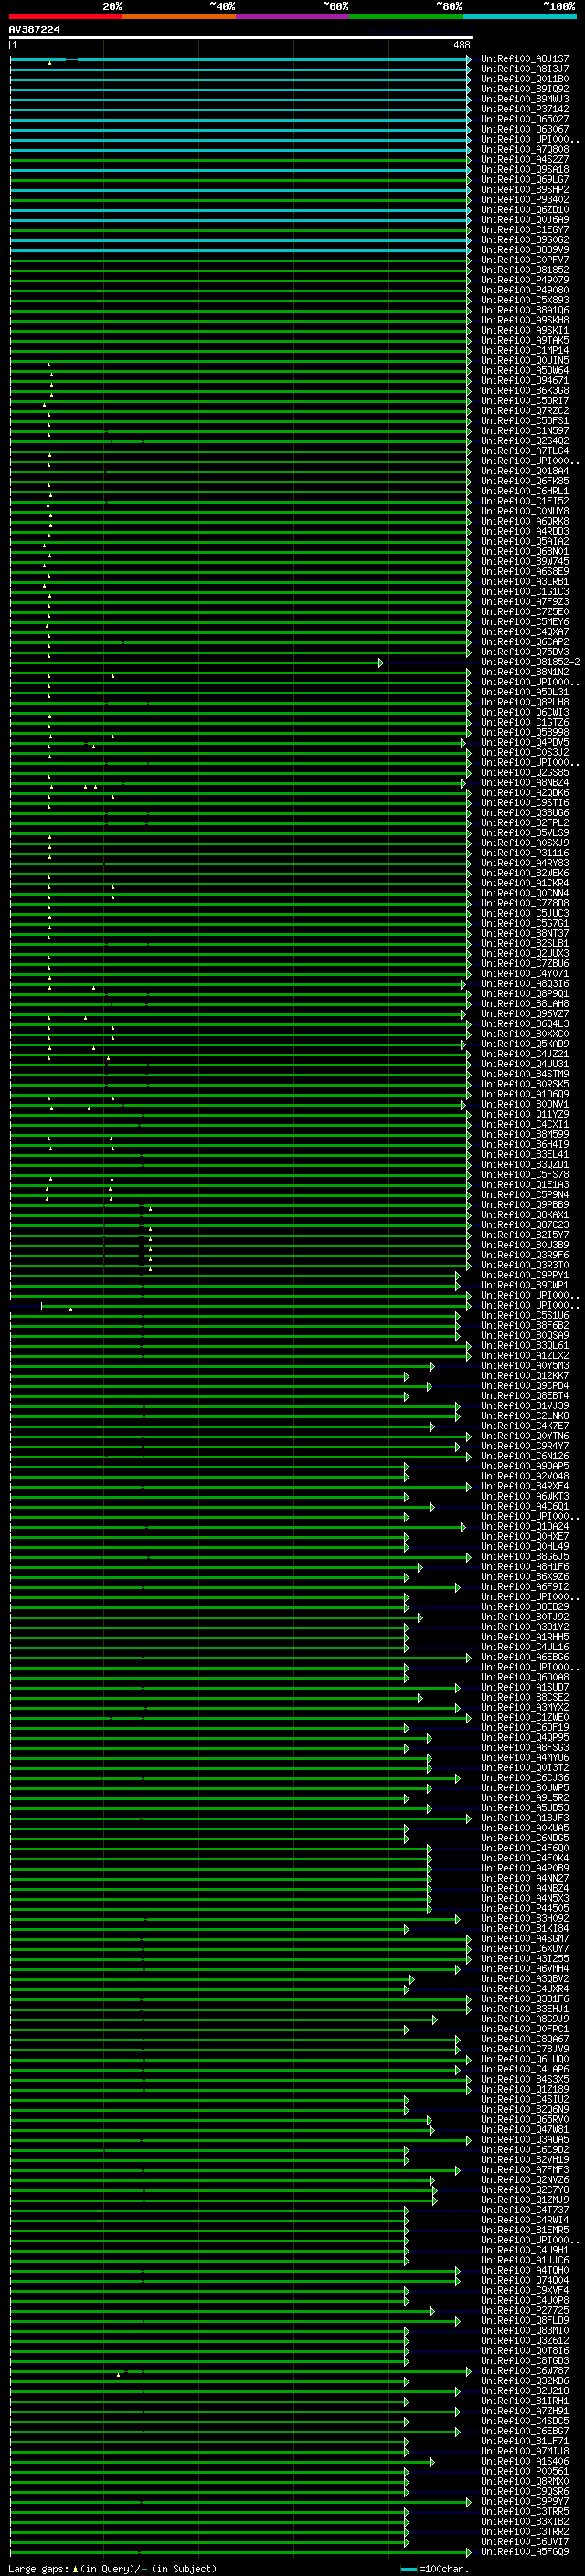Click the hit label UniRef100_Q4PDV5
This screenshot has height=2576, width=585.
click(525, 742)
